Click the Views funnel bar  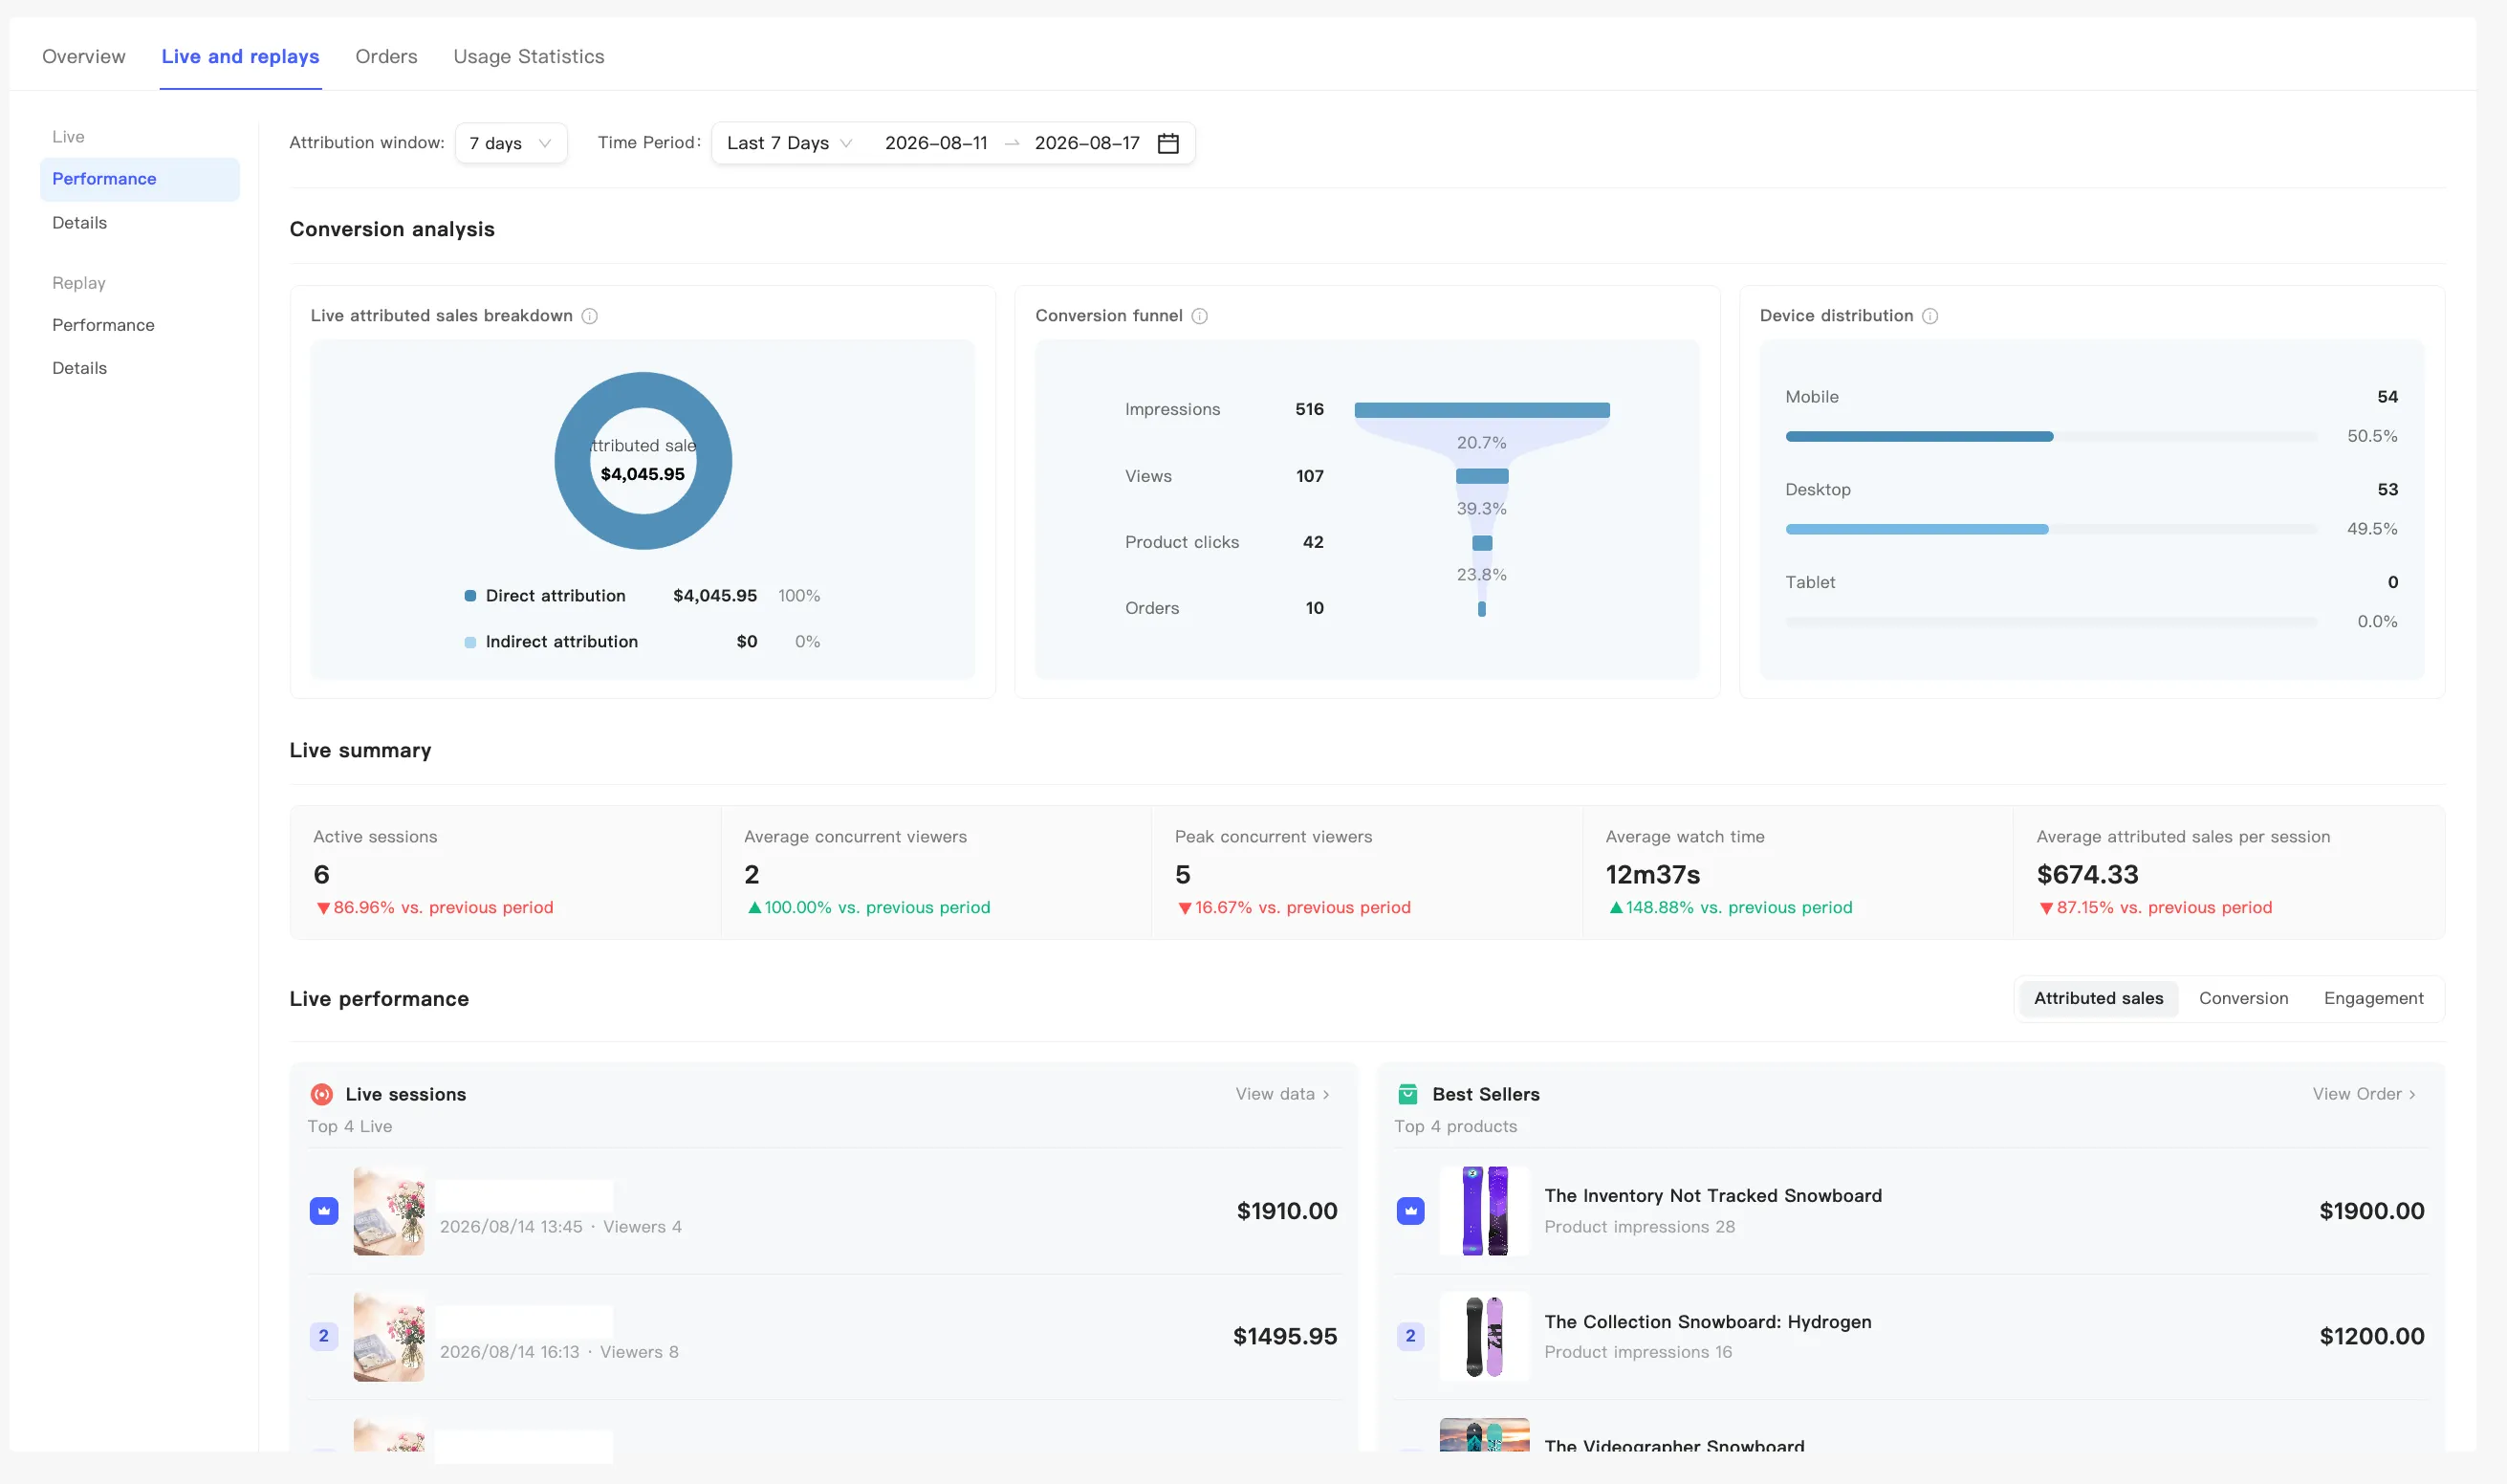coord(1482,476)
